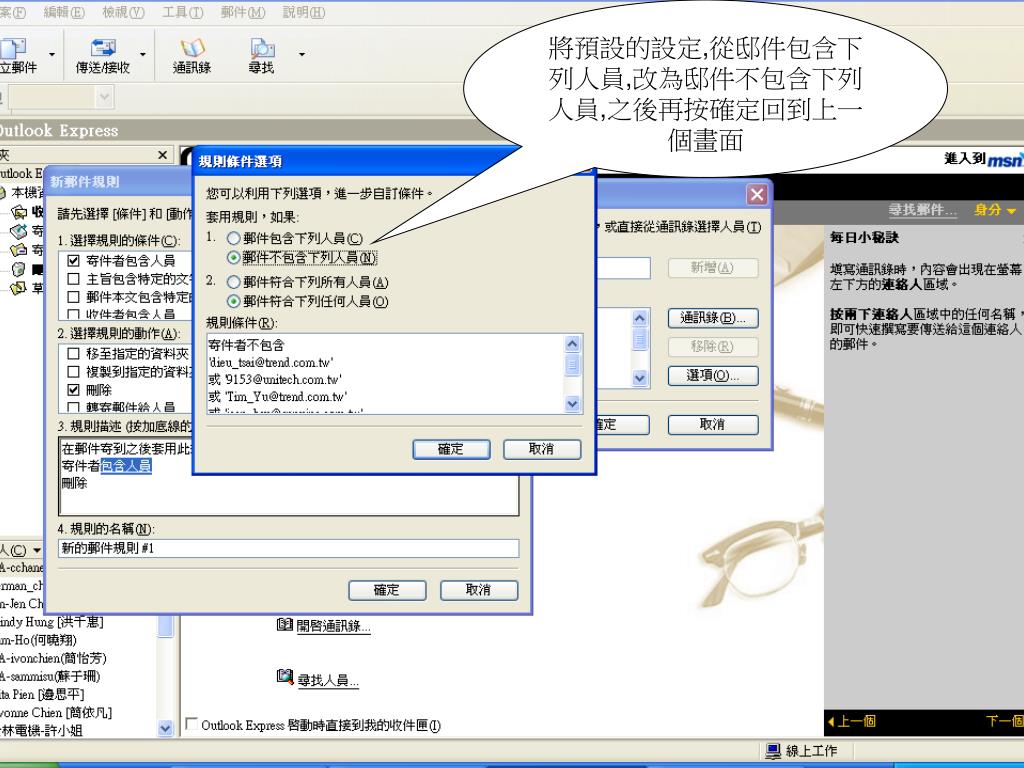Select contact A-sammisu(蘇于珊)
Viewport: 1024px width, 768px height.
50,676
